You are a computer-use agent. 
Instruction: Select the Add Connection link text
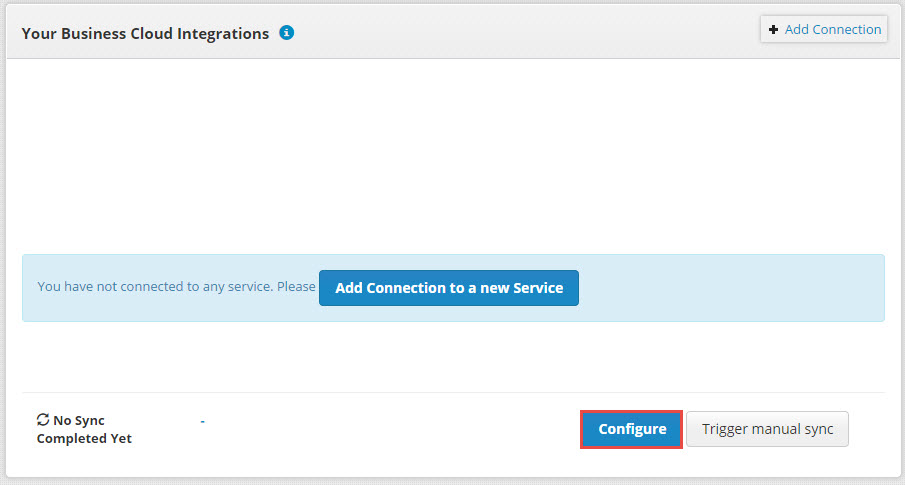[833, 29]
